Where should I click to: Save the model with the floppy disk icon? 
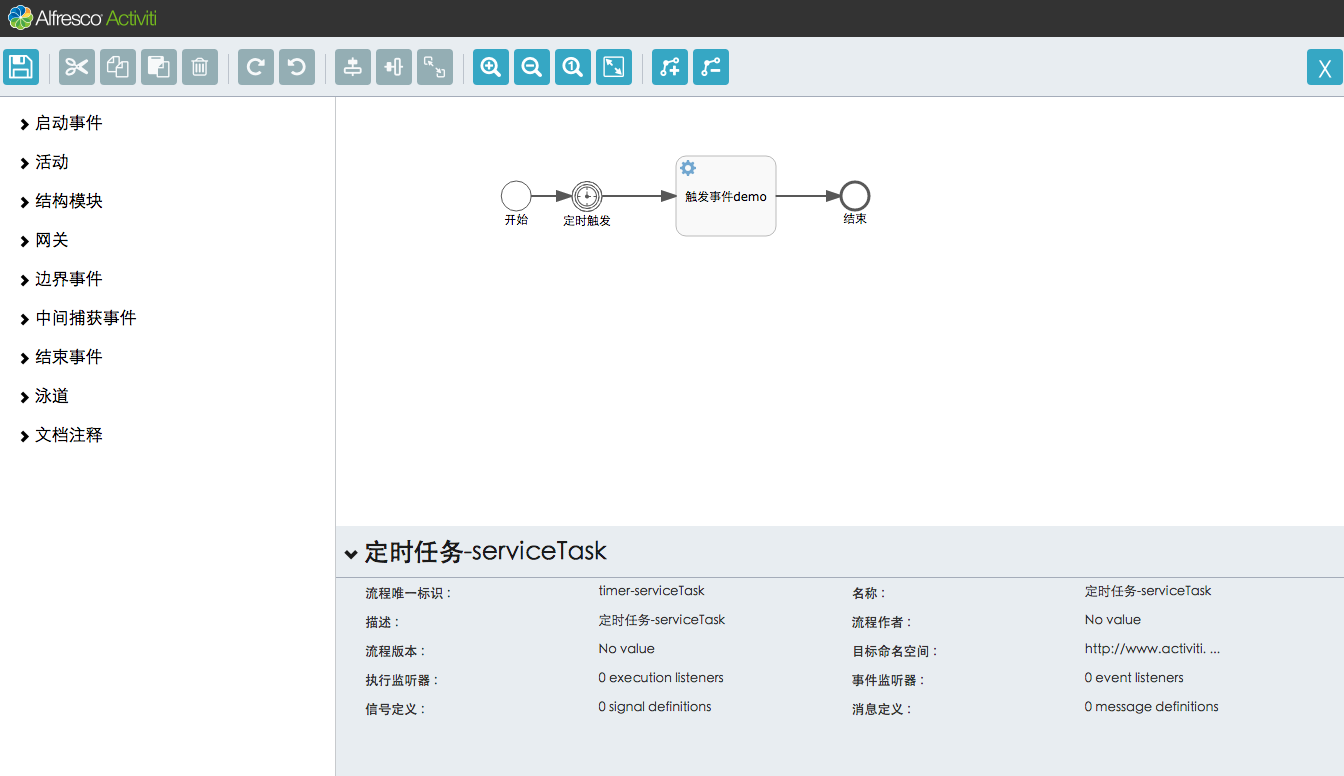point(20,67)
